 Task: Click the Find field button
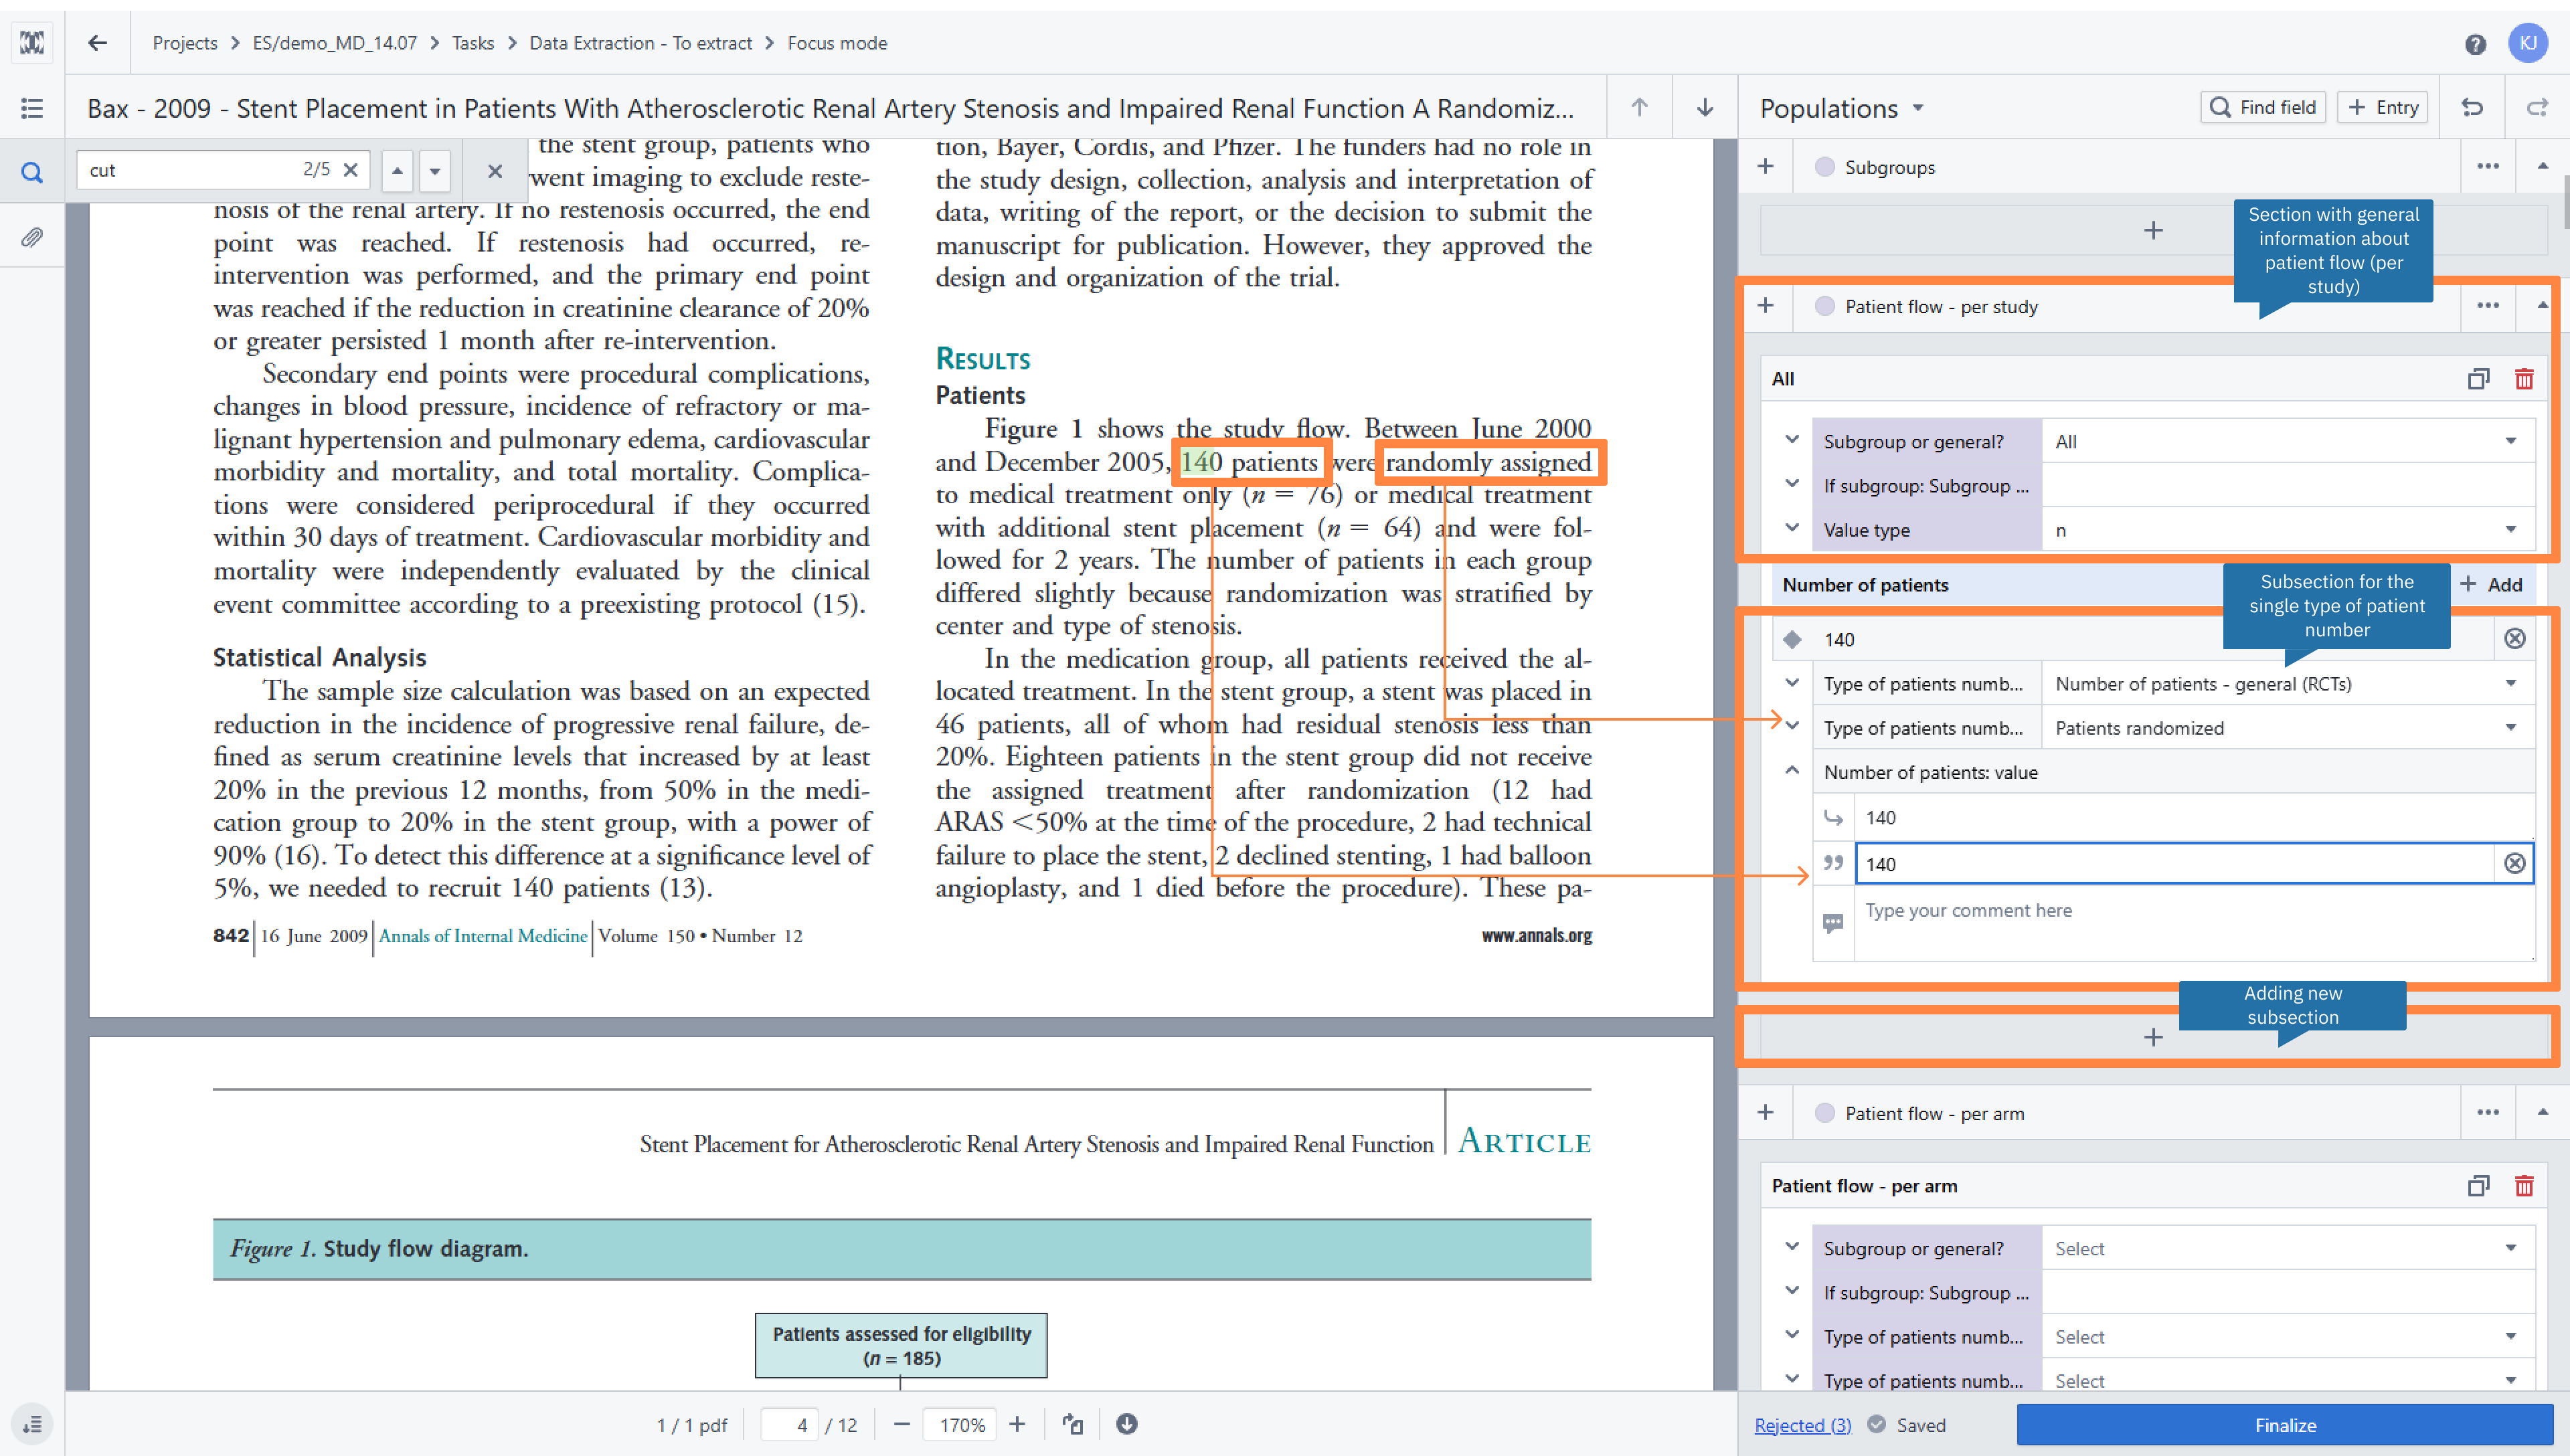(2263, 107)
